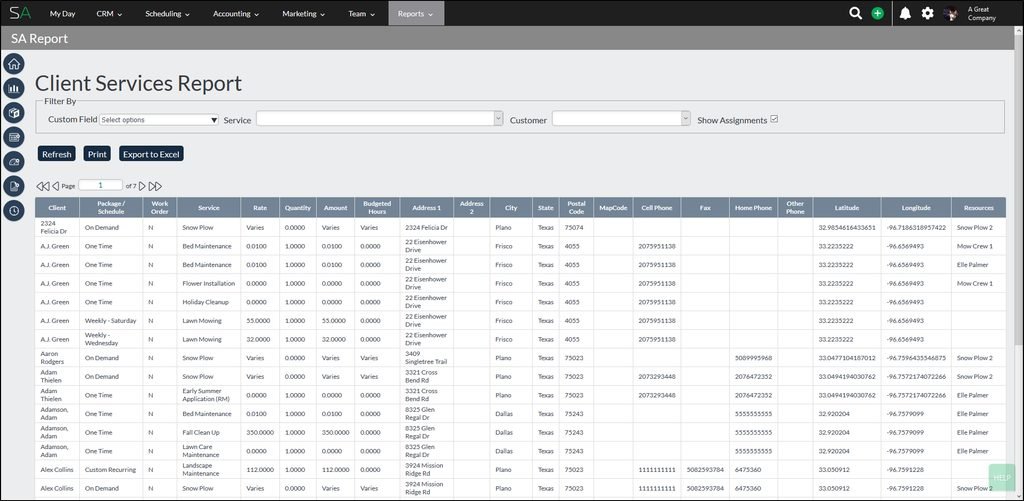
Task: Click the Budgeted Hours column header
Action: 377,208
